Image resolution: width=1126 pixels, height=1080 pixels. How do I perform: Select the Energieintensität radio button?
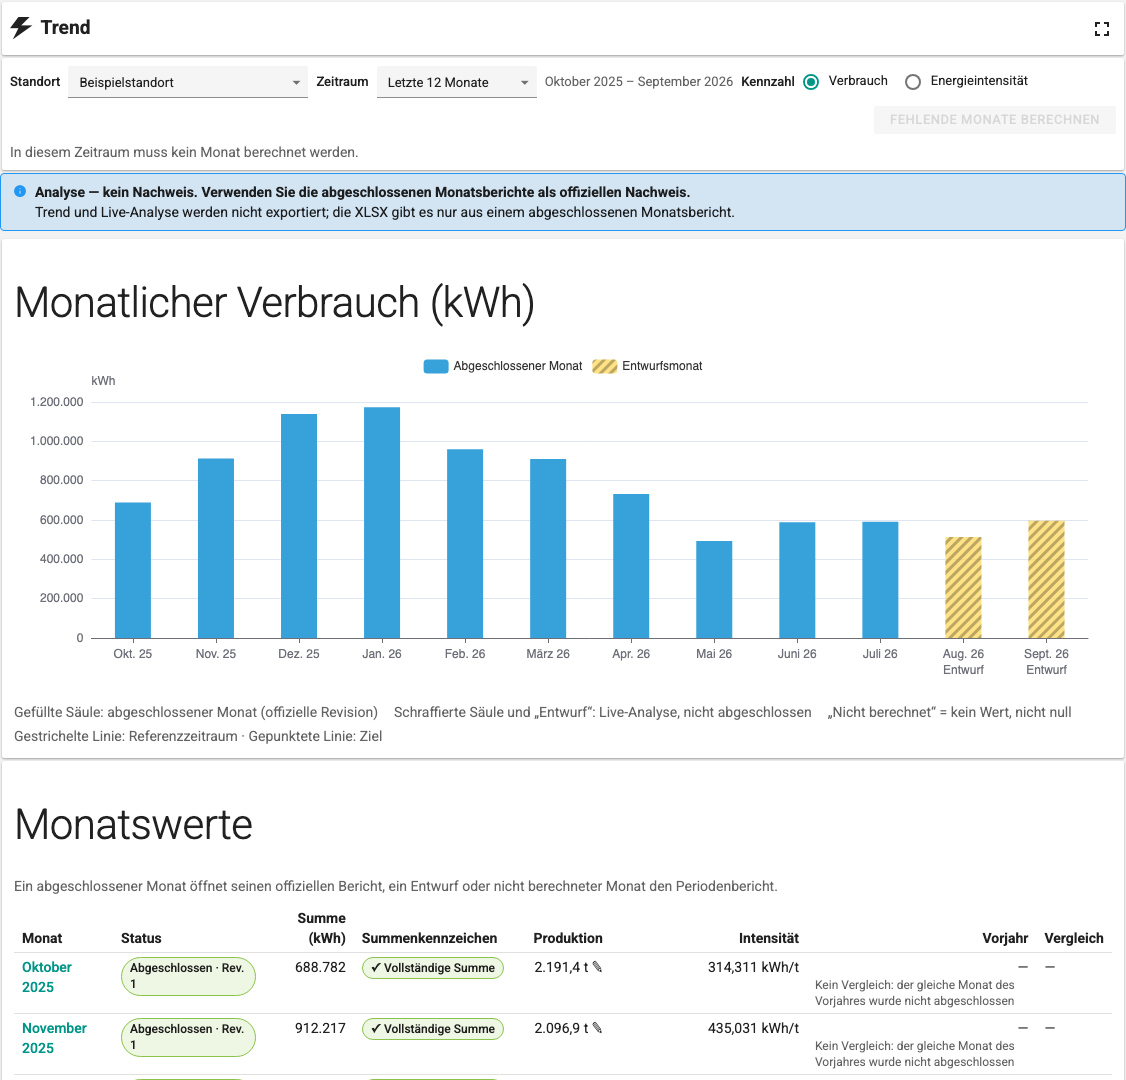(913, 82)
